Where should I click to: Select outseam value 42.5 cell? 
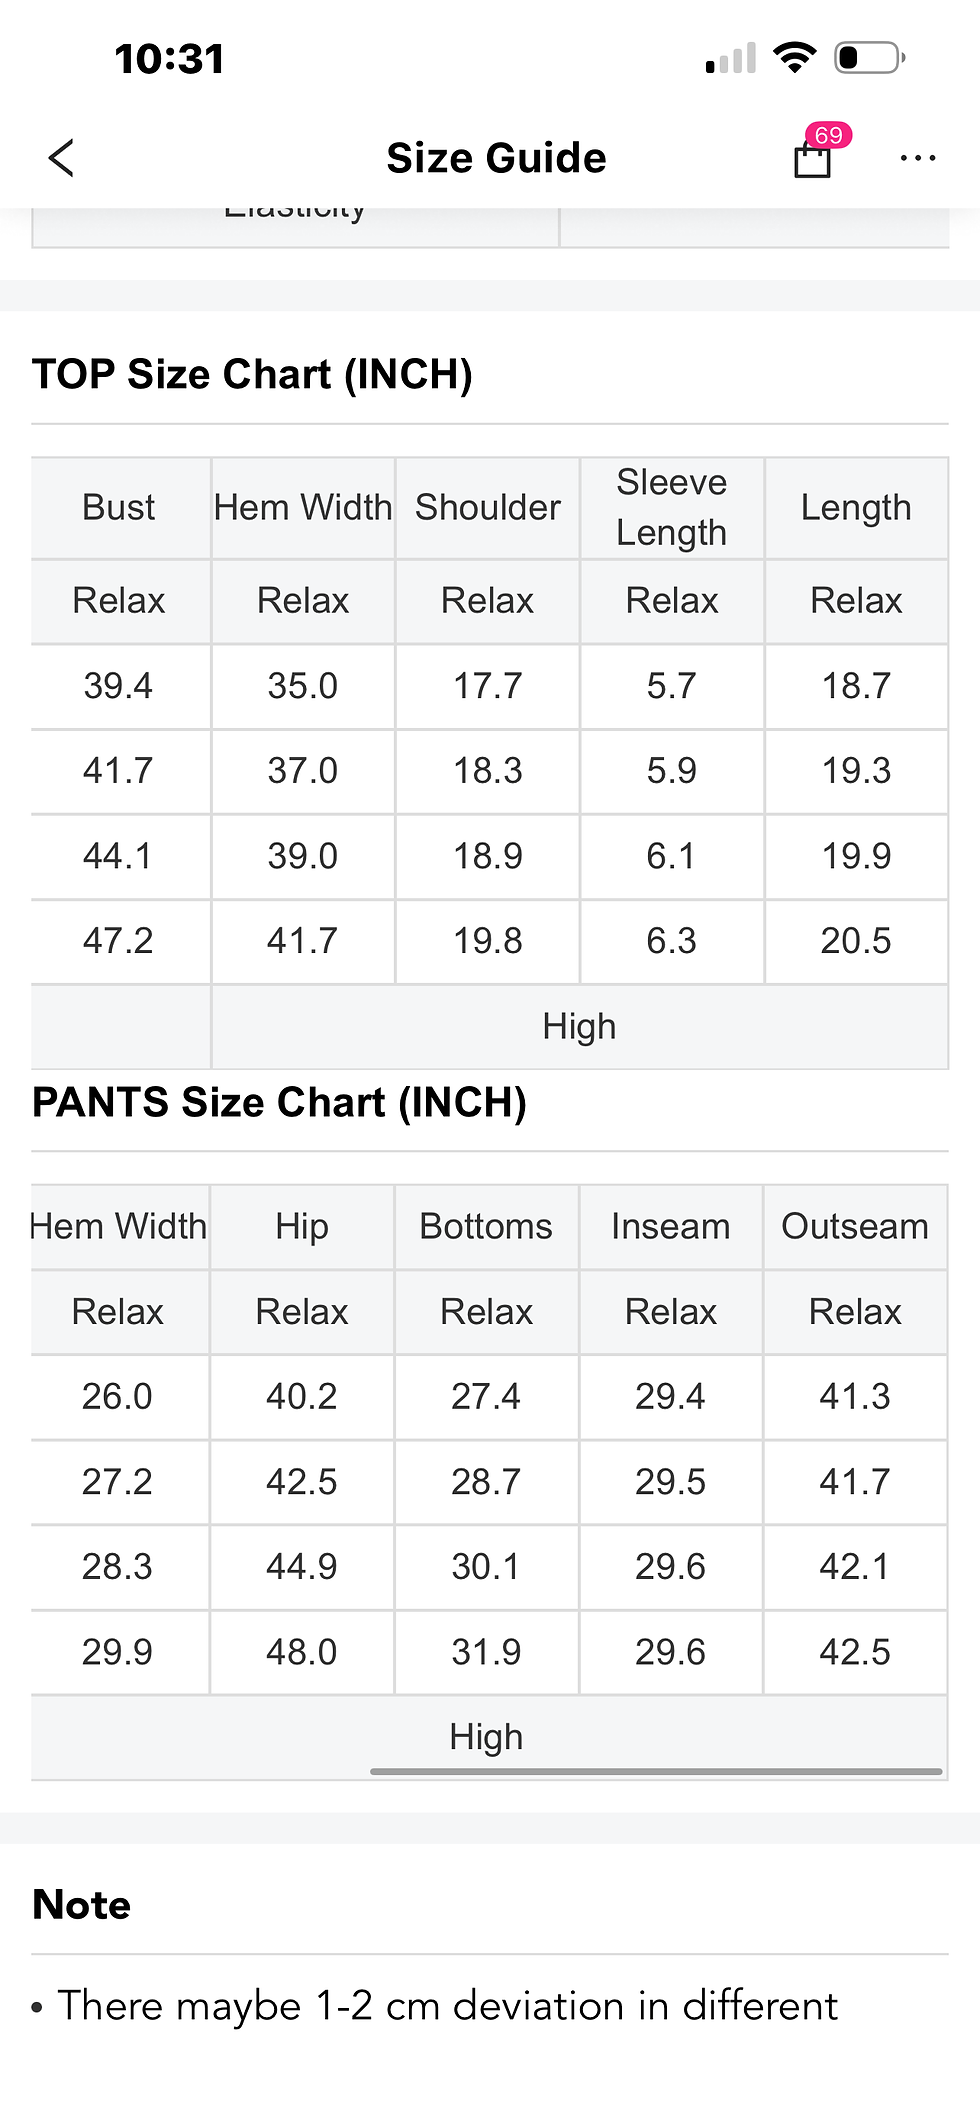855,1652
